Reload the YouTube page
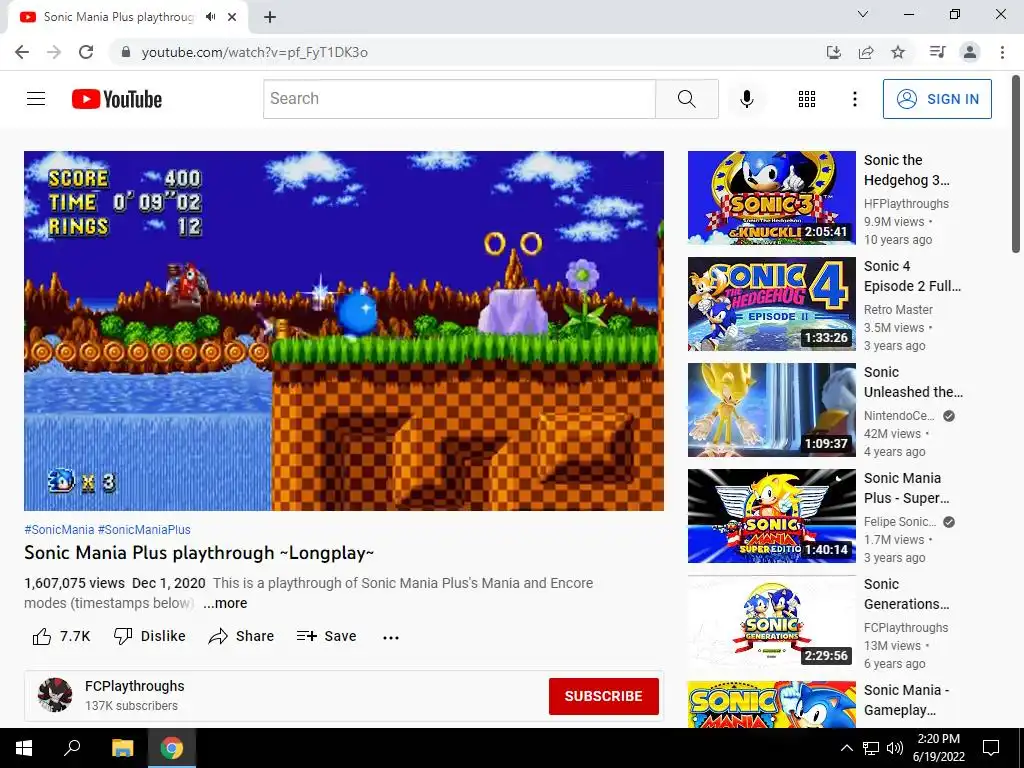1024x768 pixels. tap(86, 52)
